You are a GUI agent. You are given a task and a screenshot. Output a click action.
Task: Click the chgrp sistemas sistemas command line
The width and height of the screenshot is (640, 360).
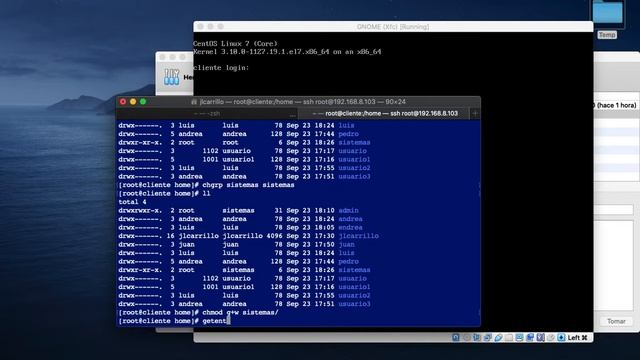click(206, 185)
